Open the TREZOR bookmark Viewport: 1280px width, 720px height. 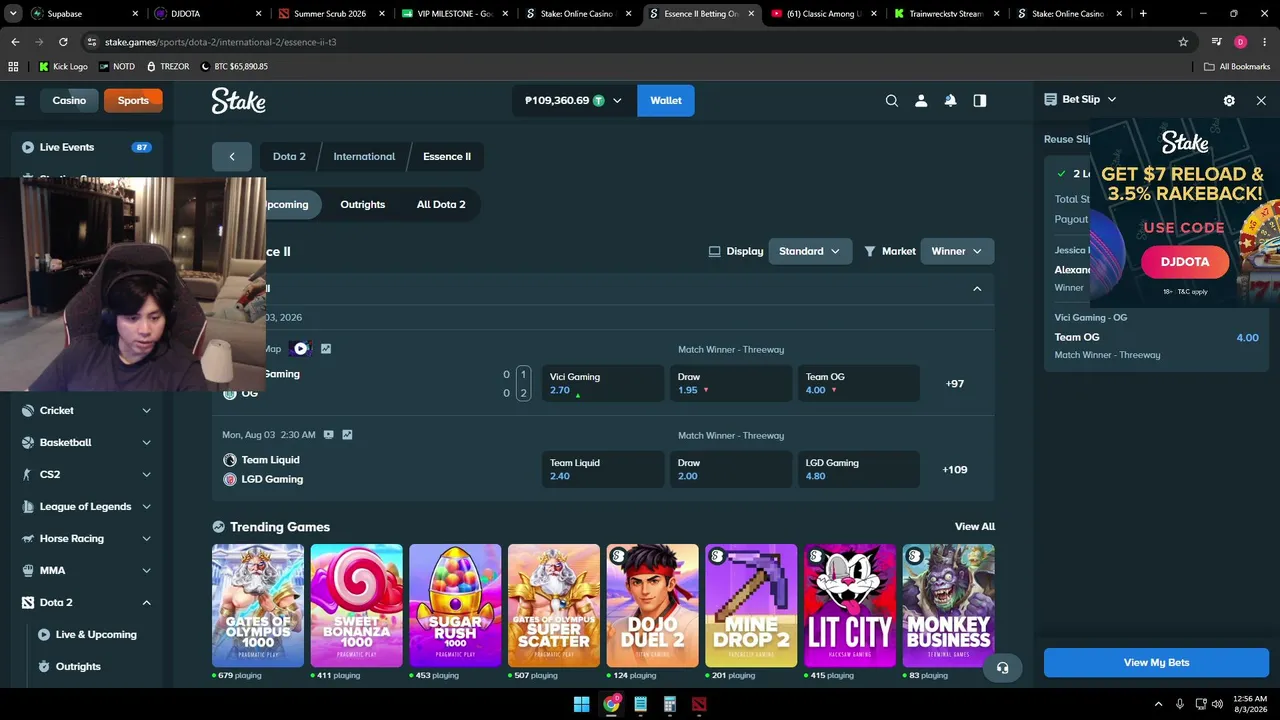(167, 66)
